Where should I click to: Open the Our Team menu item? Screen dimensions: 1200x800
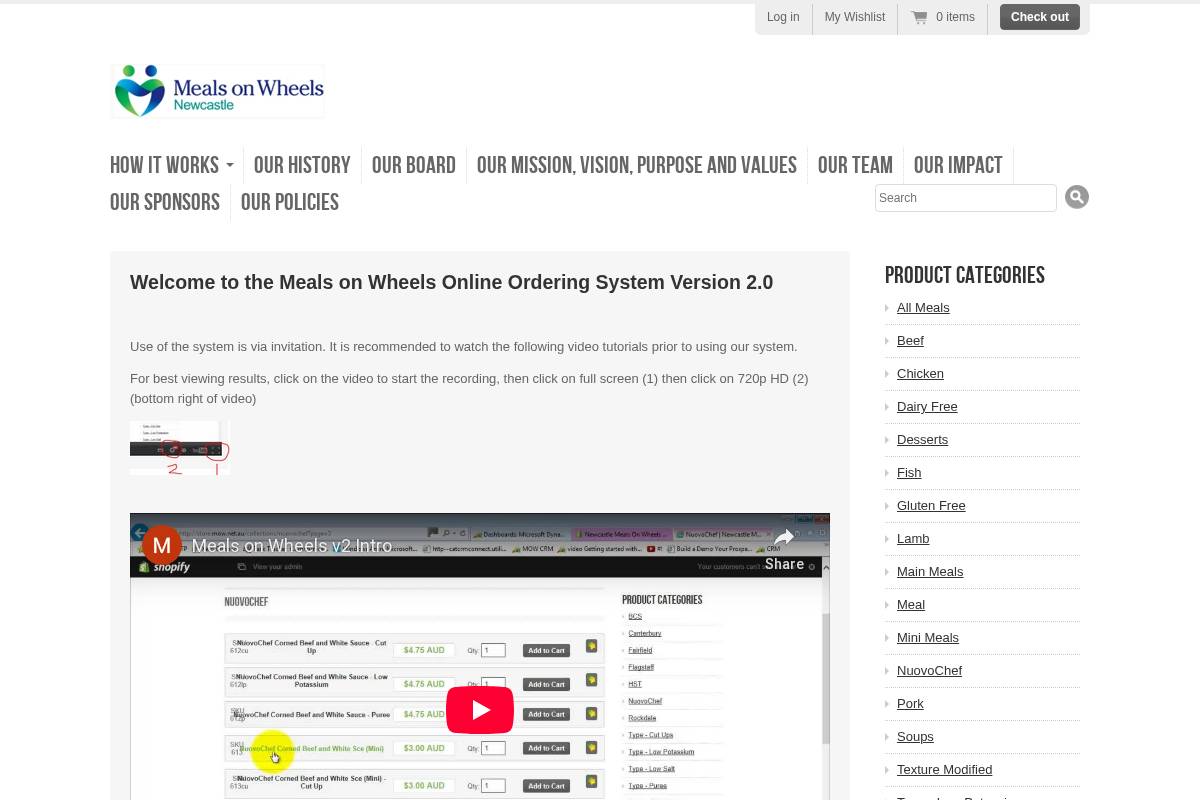(855, 165)
